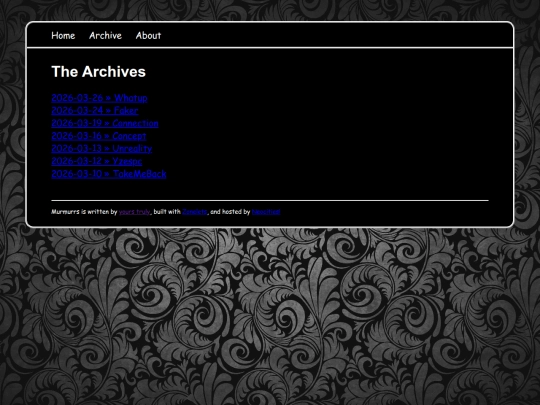Follow the 'yours truly' footer link
Screen dimensions: 540x405
tap(135, 212)
